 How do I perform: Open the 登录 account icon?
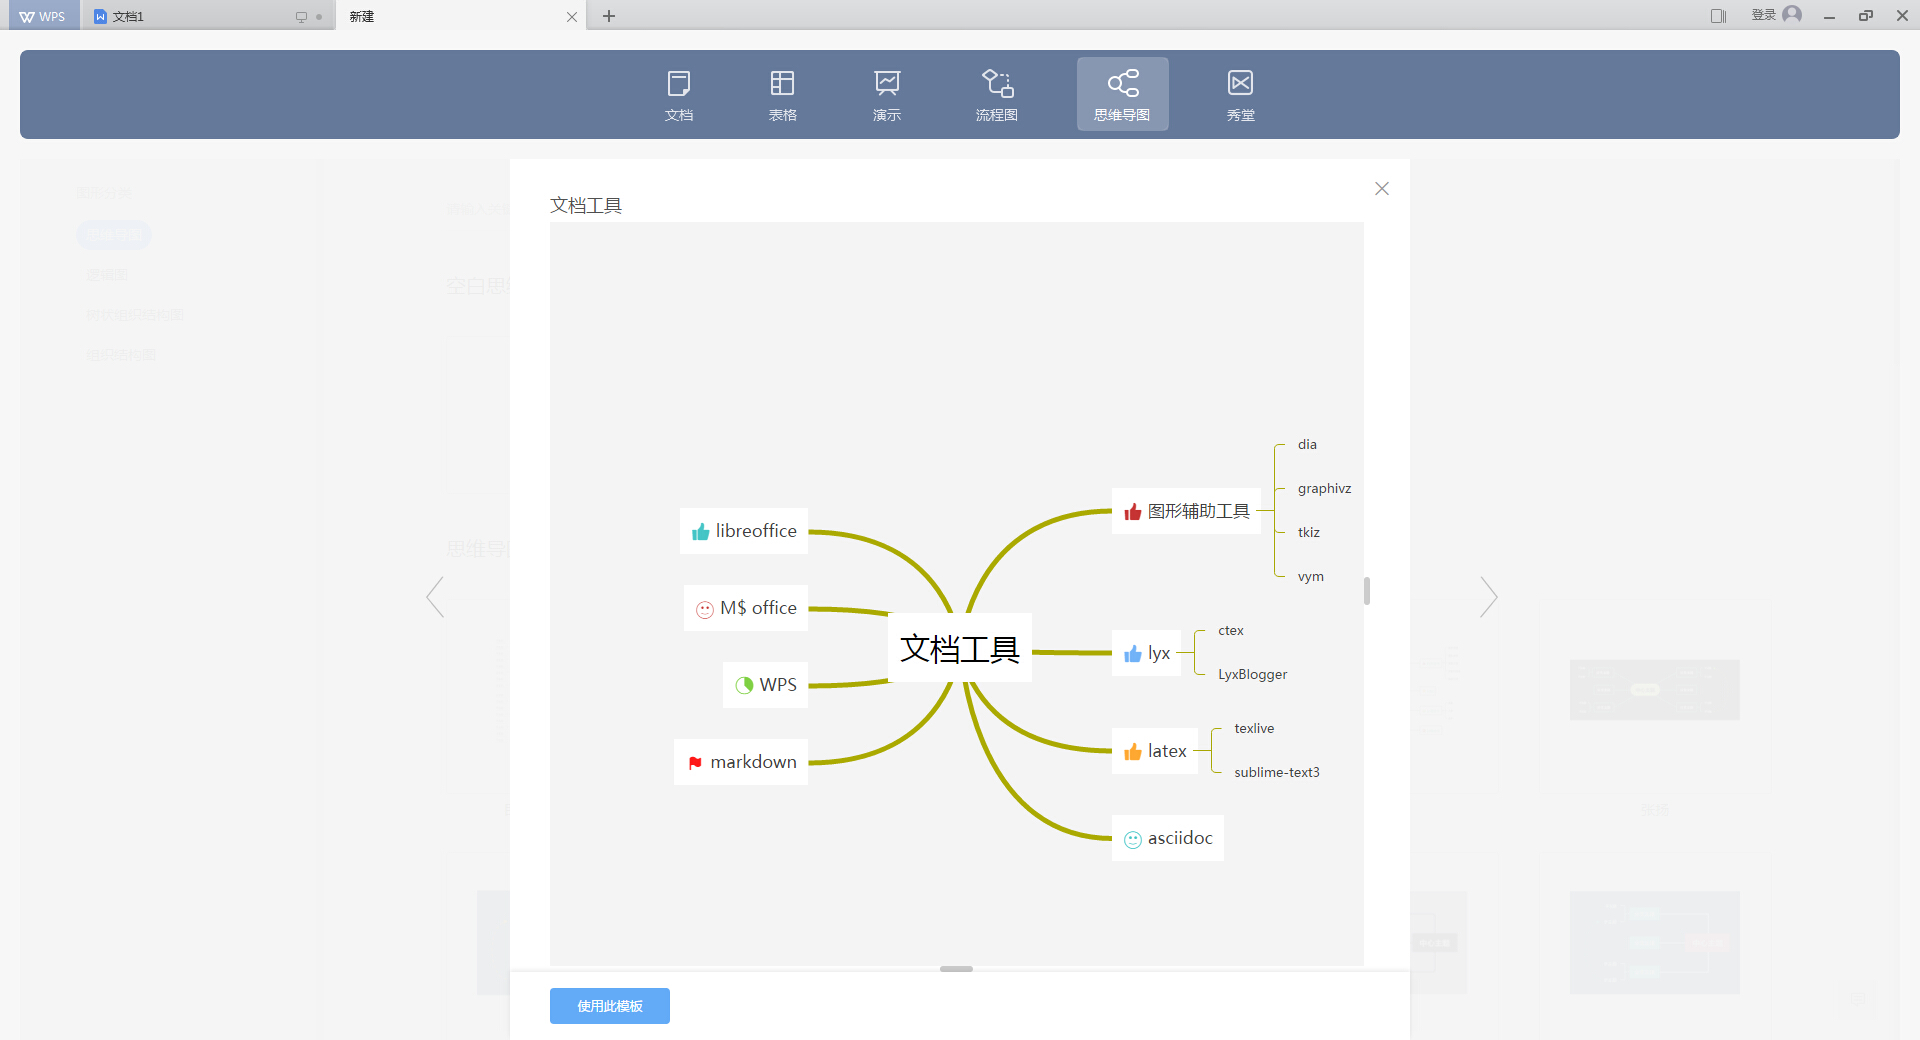[x=1793, y=15]
